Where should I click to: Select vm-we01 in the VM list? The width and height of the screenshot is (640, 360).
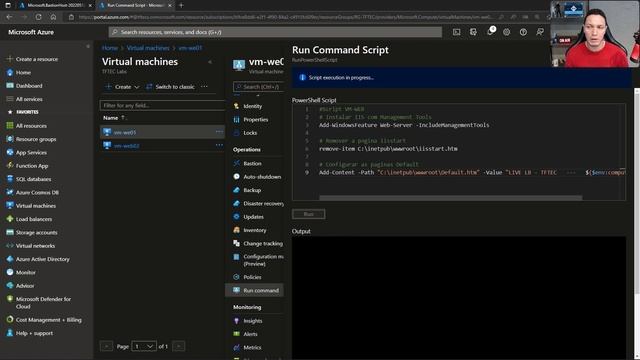pos(125,132)
